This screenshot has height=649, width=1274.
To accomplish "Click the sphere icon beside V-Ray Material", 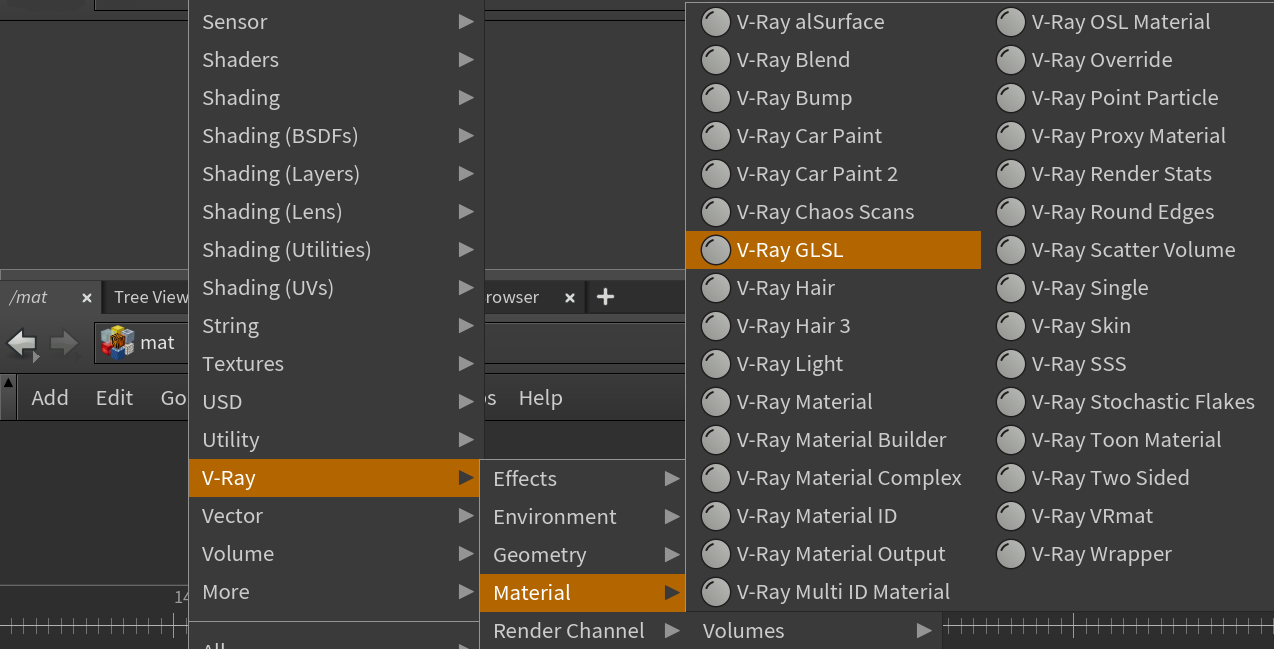I will pos(715,402).
